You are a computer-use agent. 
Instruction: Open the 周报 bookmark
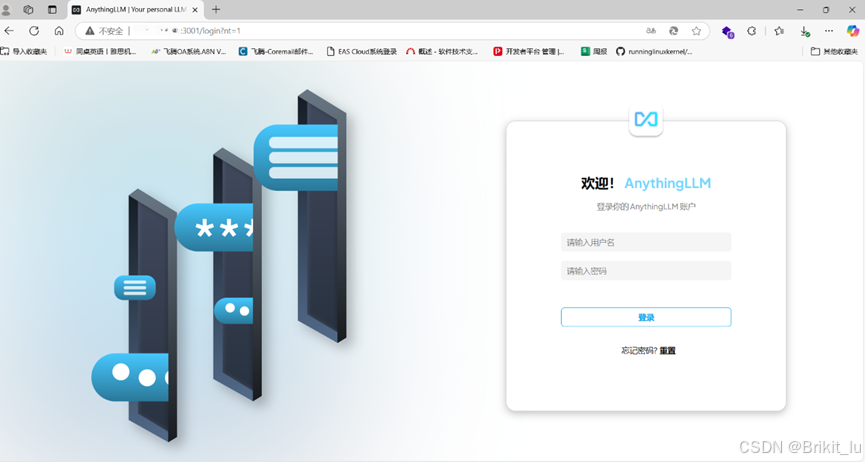[594, 51]
